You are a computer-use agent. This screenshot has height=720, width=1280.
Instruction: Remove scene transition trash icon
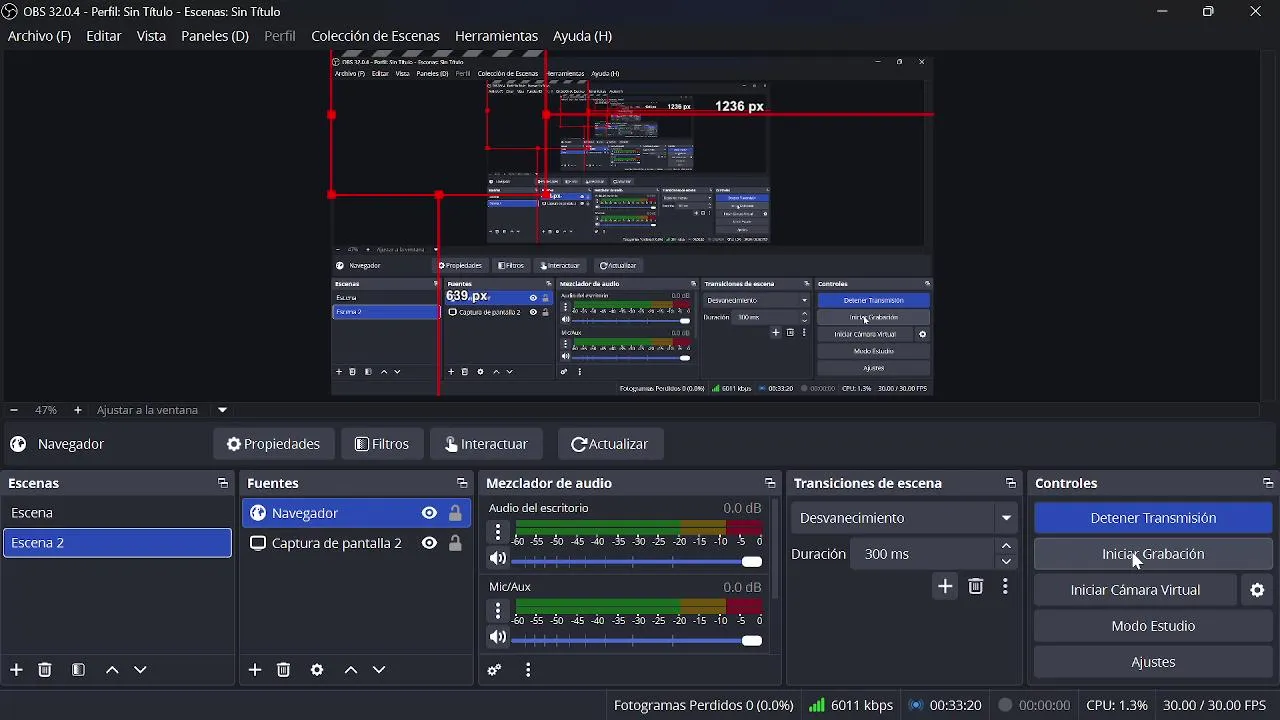click(976, 587)
